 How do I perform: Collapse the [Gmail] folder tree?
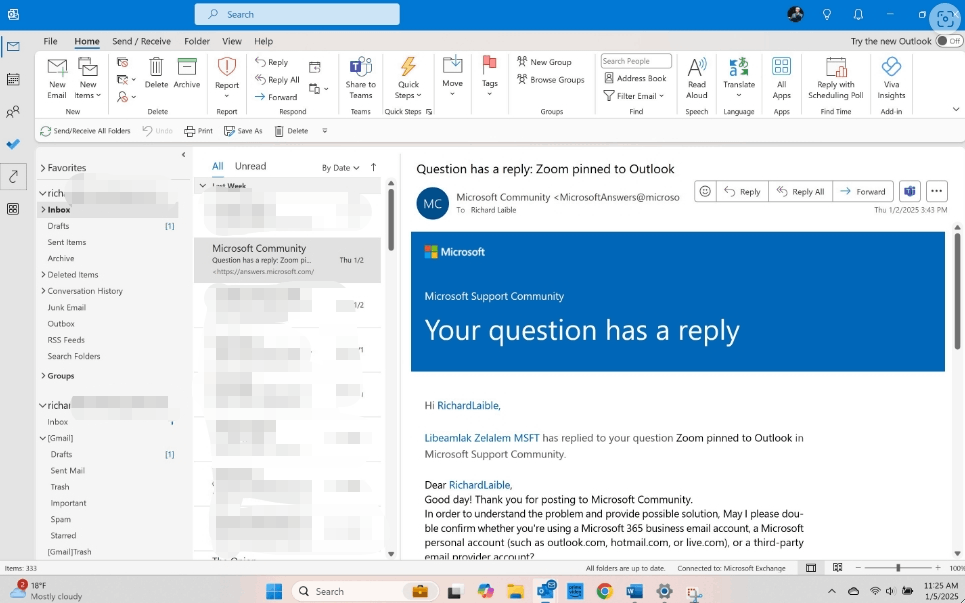pos(42,438)
